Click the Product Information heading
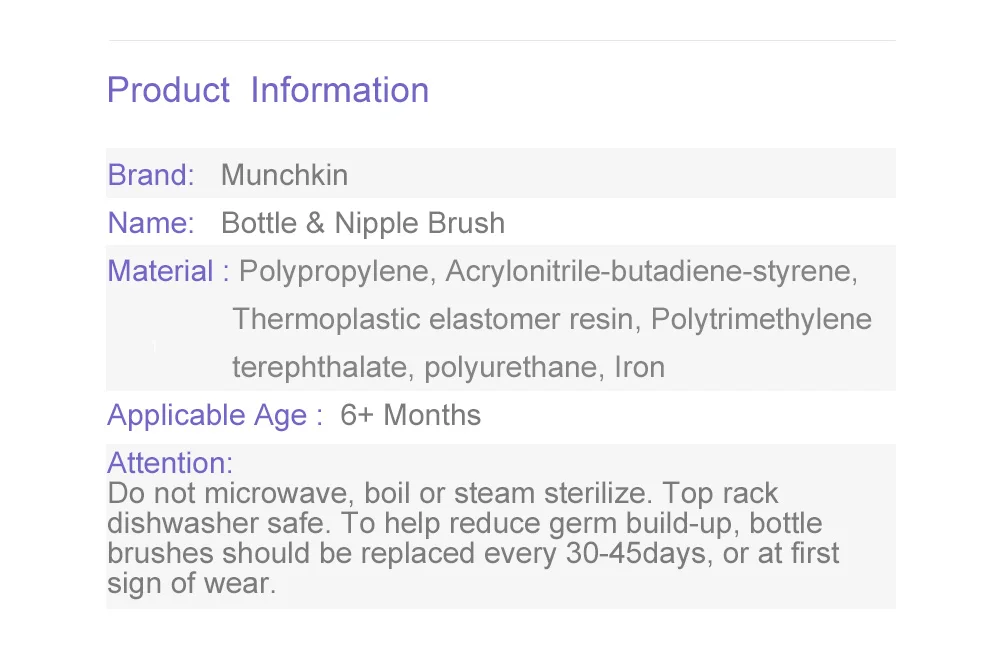Screen dimensions: 1000x646 (x=268, y=90)
